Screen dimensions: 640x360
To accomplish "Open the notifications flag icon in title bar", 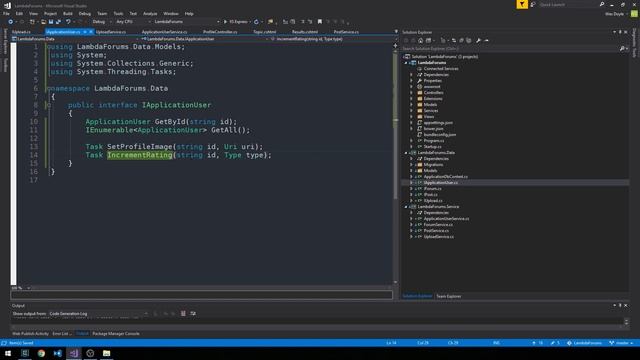I will [x=522, y=4].
